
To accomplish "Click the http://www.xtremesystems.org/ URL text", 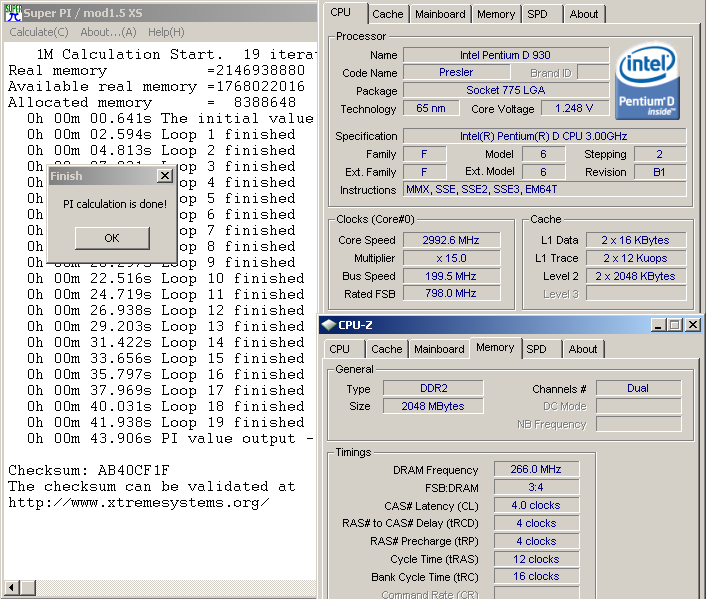I will tap(139, 503).
